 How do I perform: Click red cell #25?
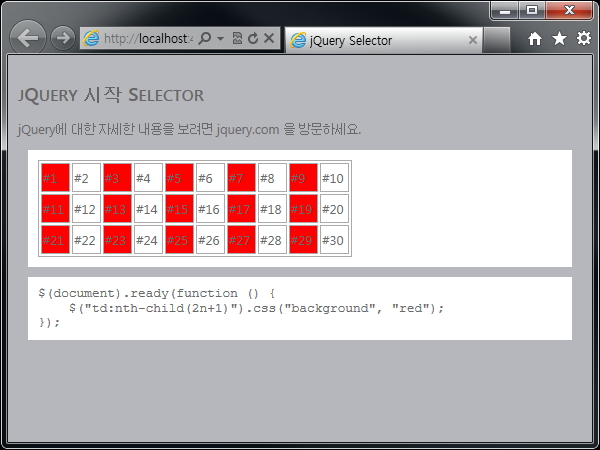(x=179, y=240)
